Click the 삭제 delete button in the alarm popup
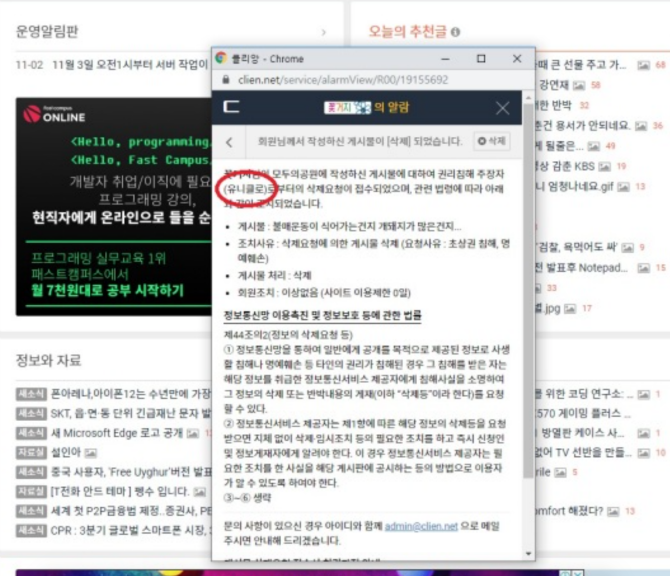 [x=492, y=141]
